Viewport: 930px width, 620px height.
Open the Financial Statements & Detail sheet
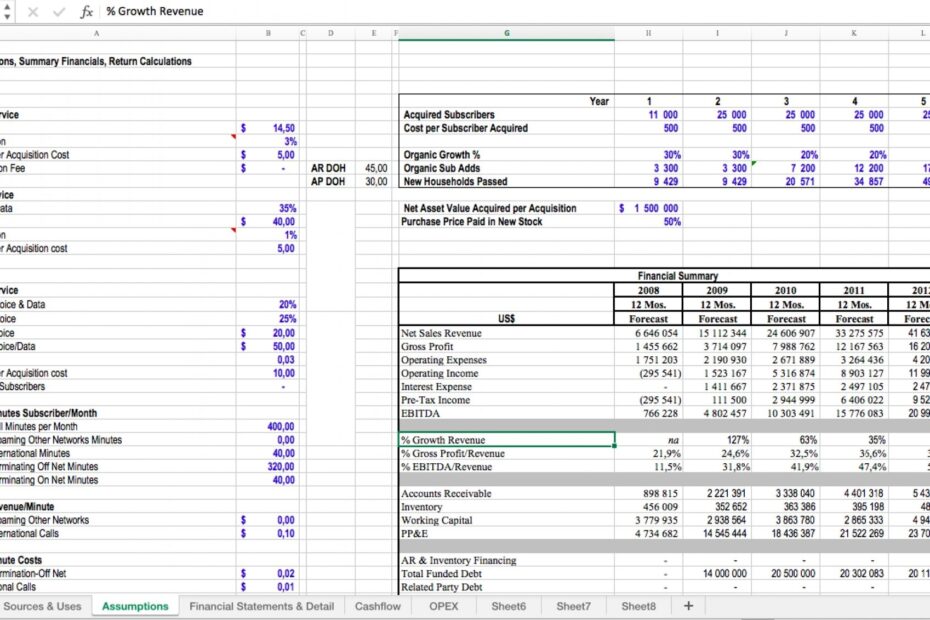pyautogui.click(x=261, y=606)
